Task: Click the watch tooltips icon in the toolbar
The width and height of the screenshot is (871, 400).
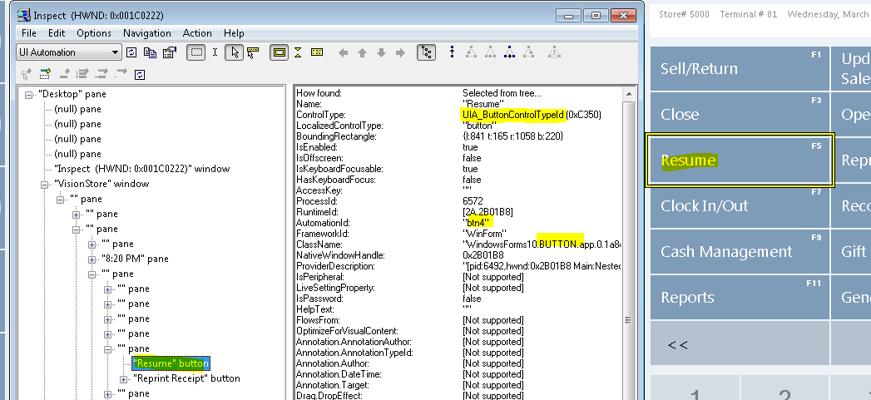Action: (x=252, y=53)
